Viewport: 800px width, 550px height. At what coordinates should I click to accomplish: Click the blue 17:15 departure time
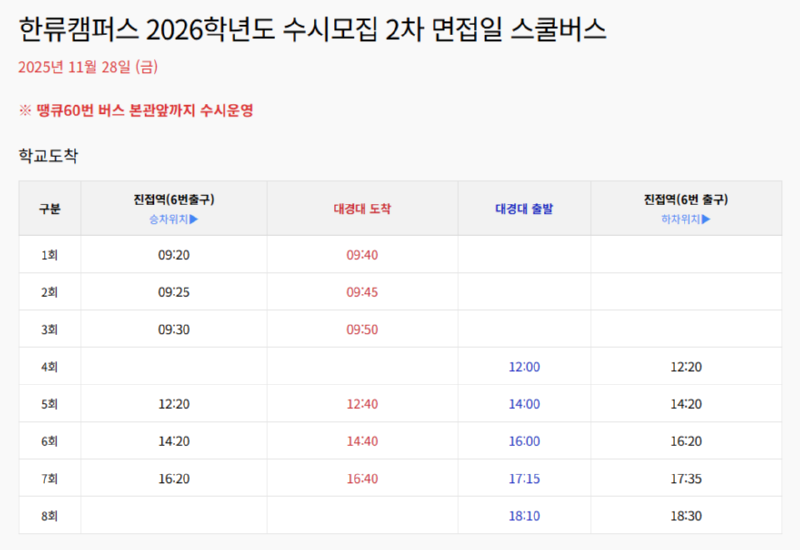point(524,479)
